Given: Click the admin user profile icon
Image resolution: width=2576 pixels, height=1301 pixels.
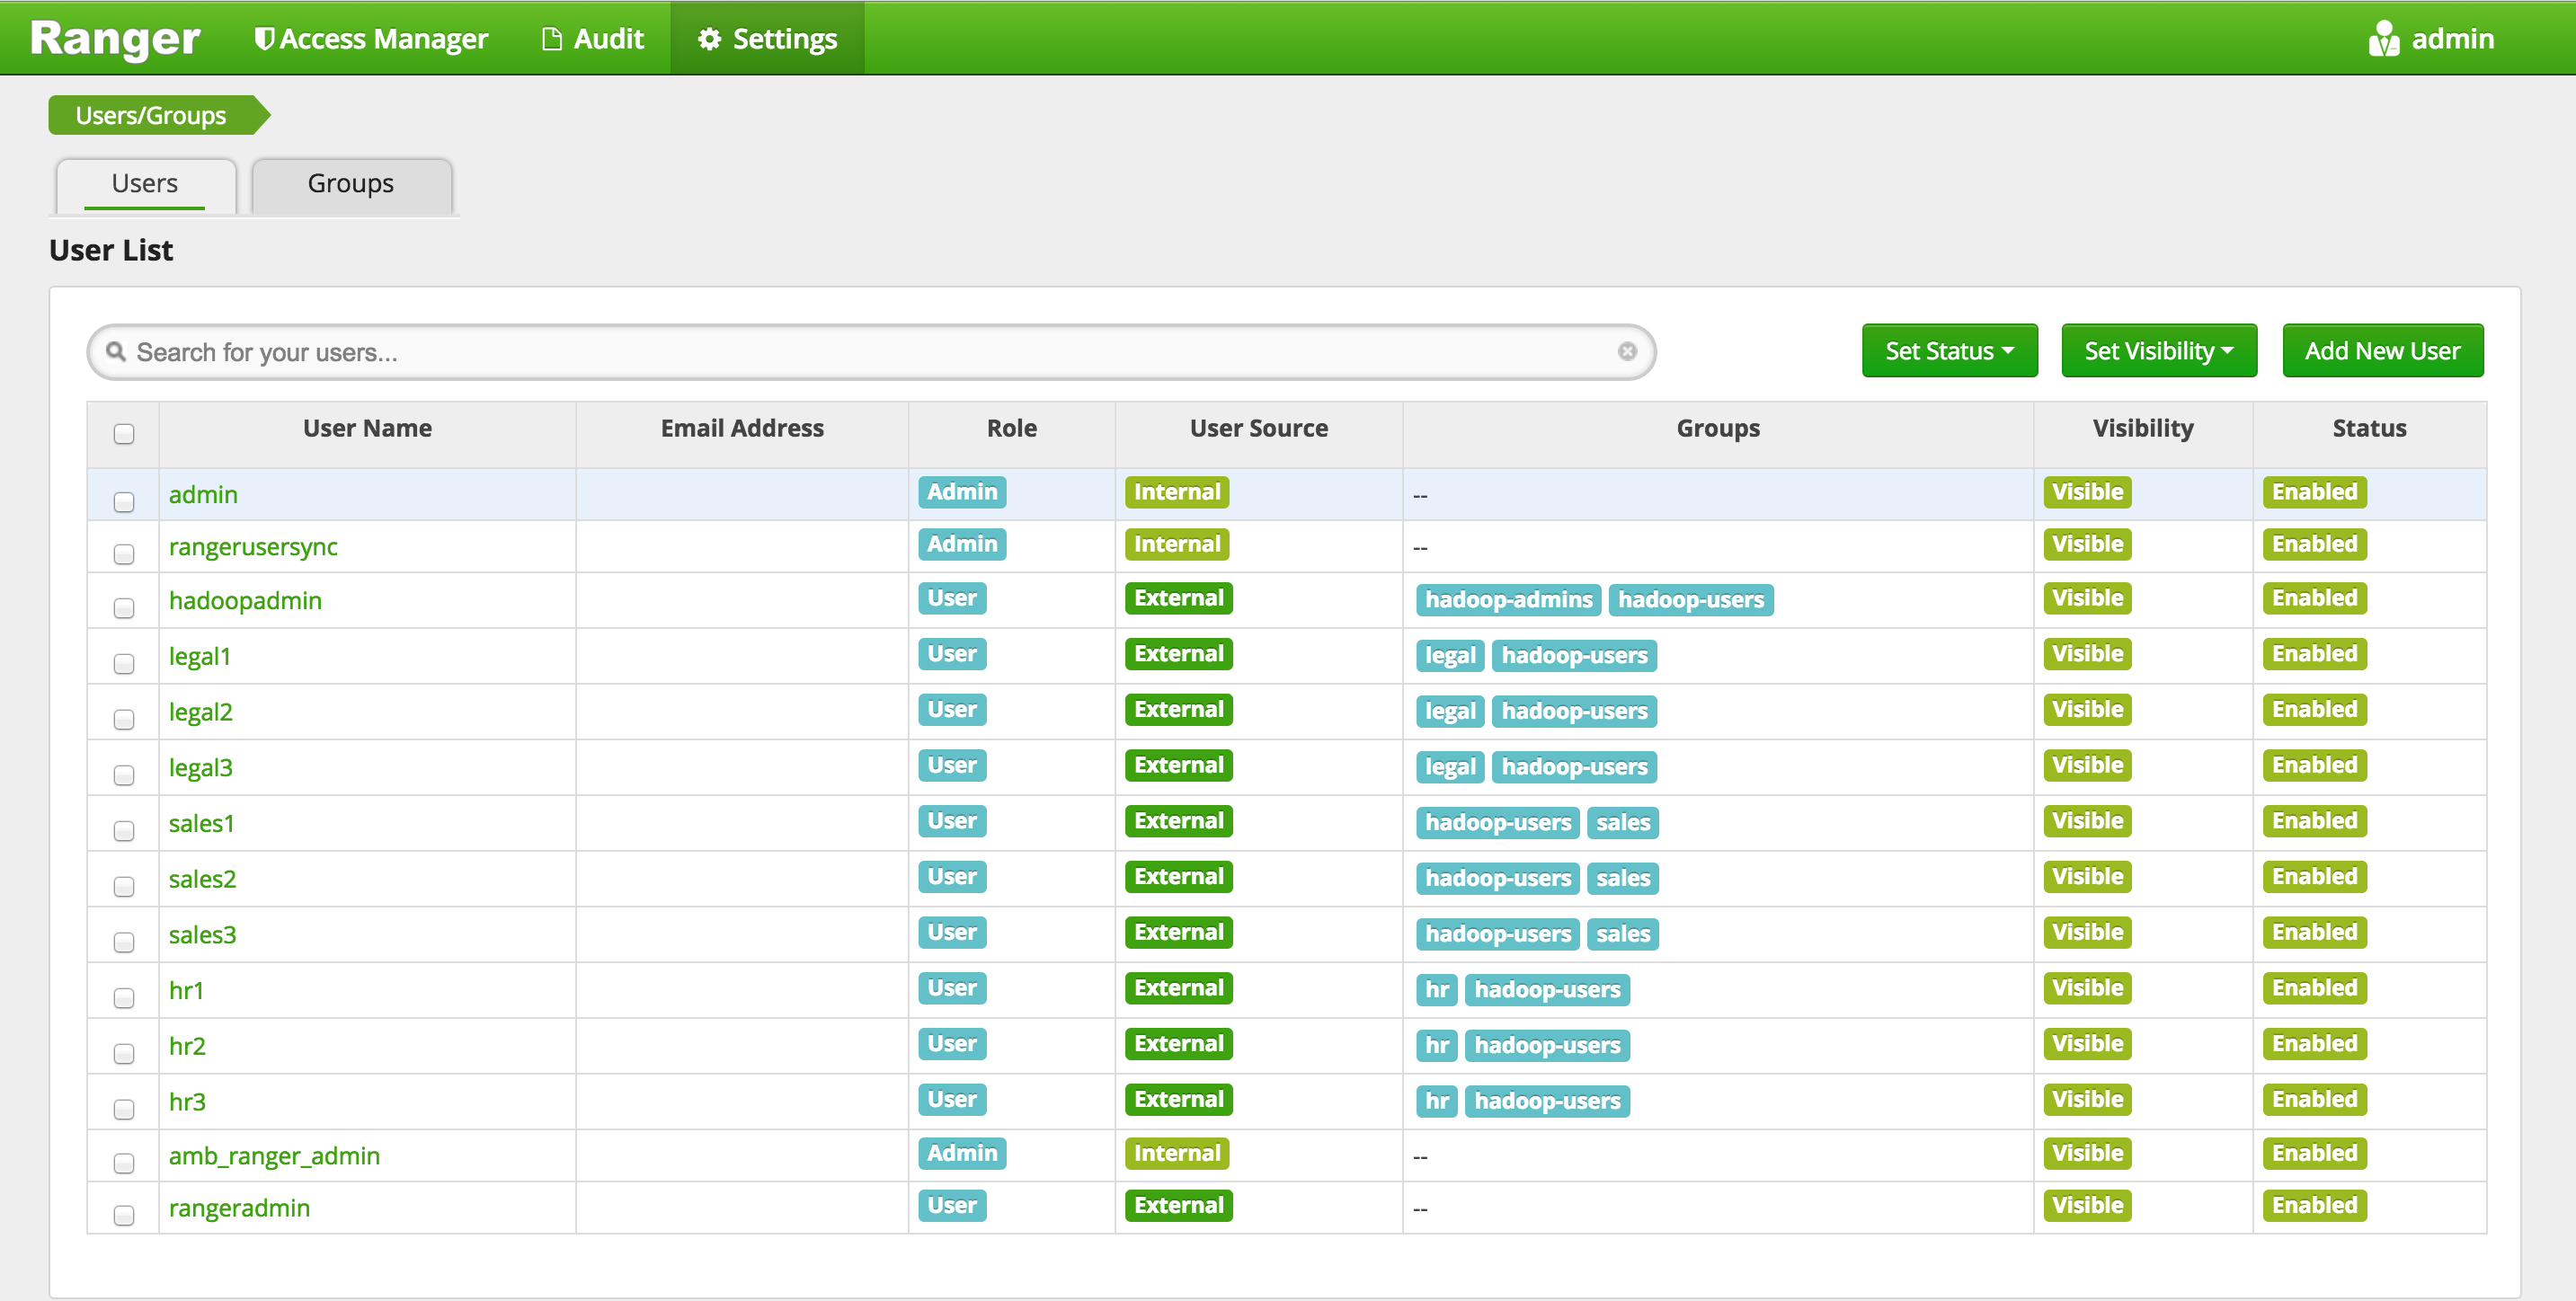Looking at the screenshot, I should click(2383, 38).
